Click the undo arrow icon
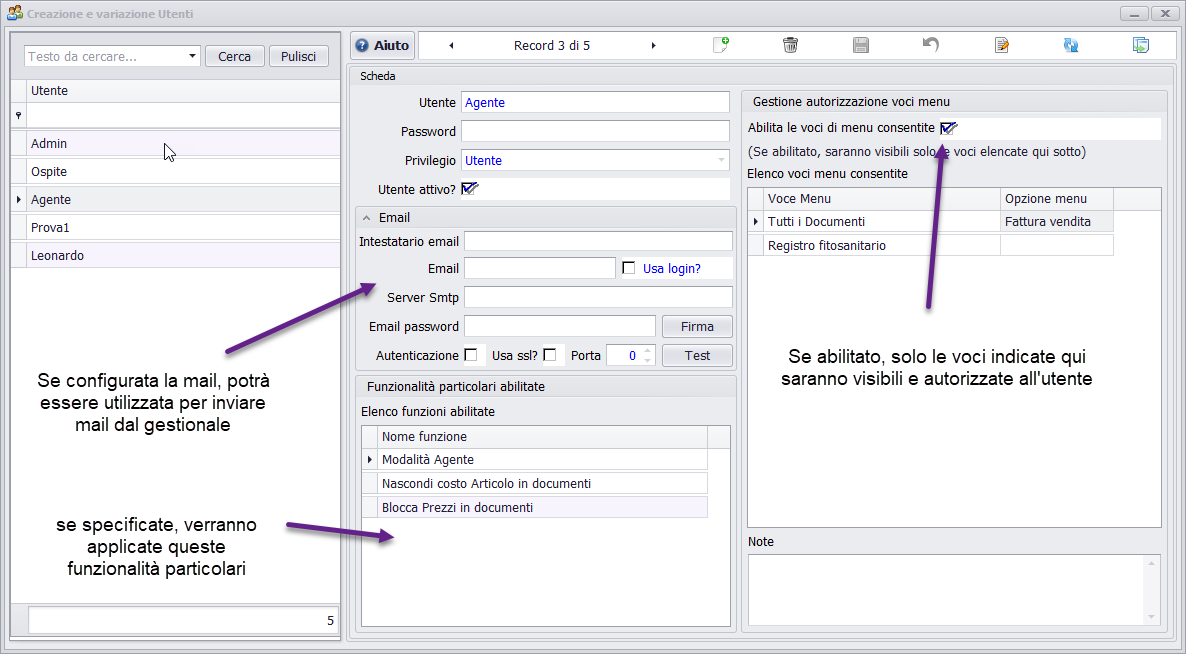The height and width of the screenshot is (654, 1186). point(930,45)
